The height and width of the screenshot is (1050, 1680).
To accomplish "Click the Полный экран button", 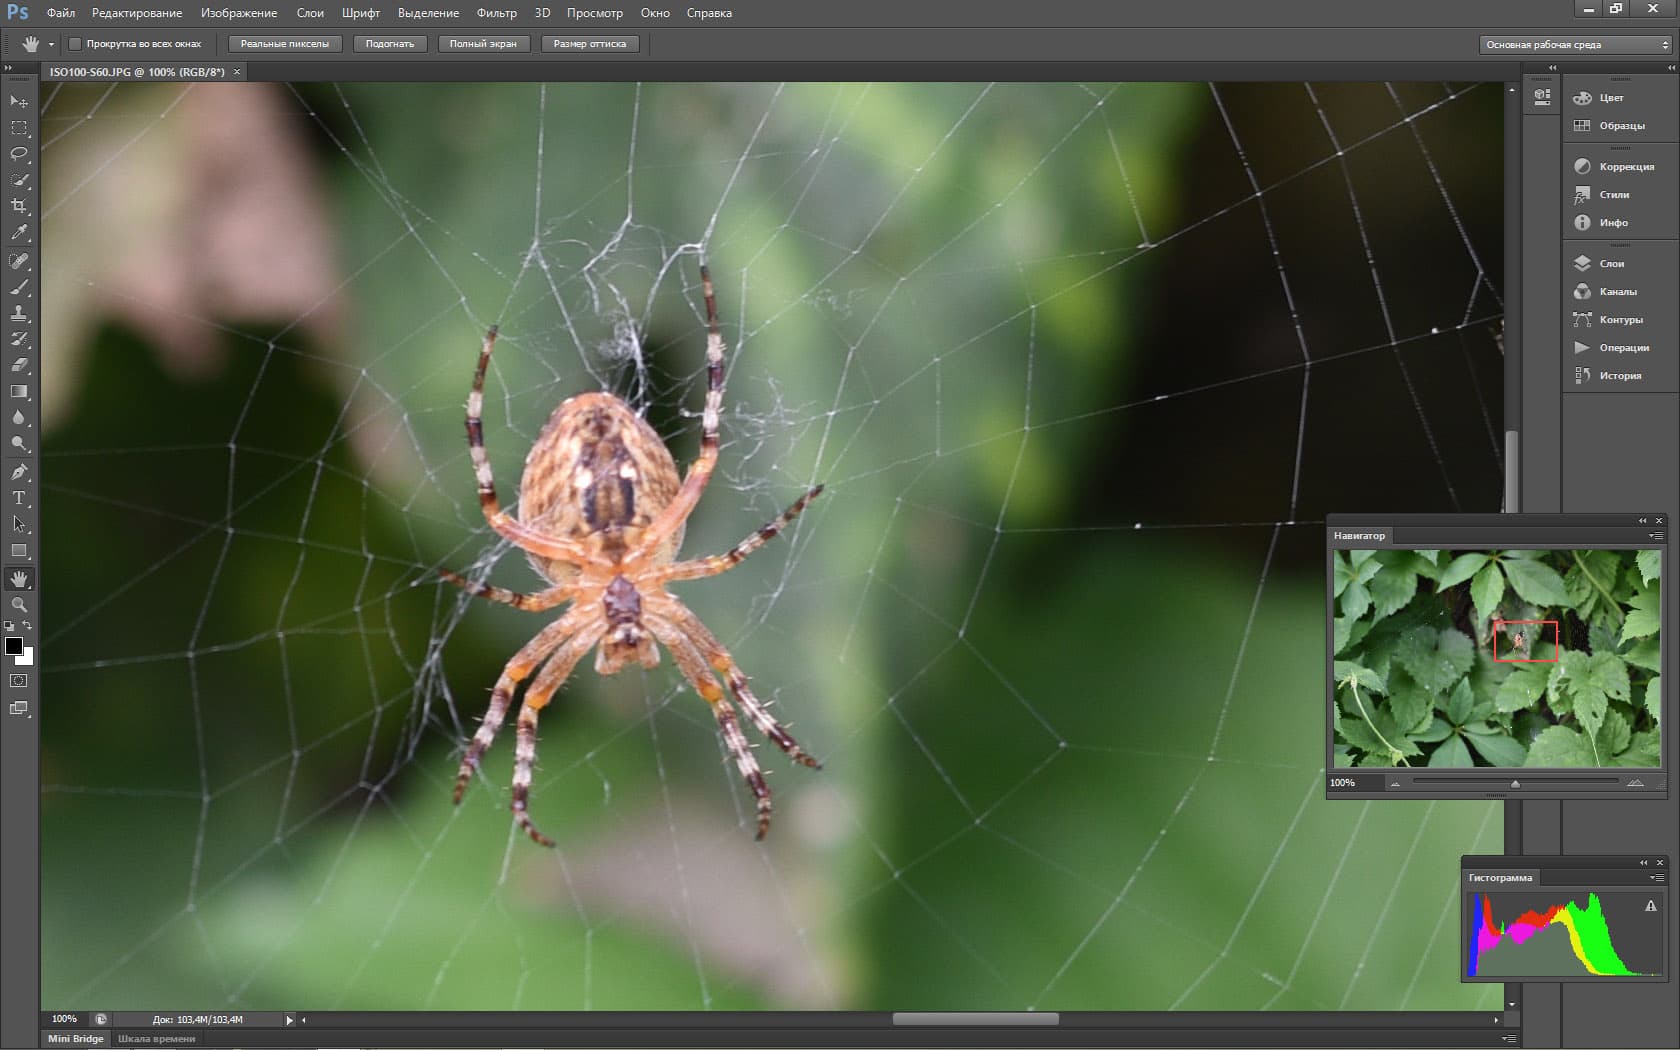I will pyautogui.click(x=483, y=44).
